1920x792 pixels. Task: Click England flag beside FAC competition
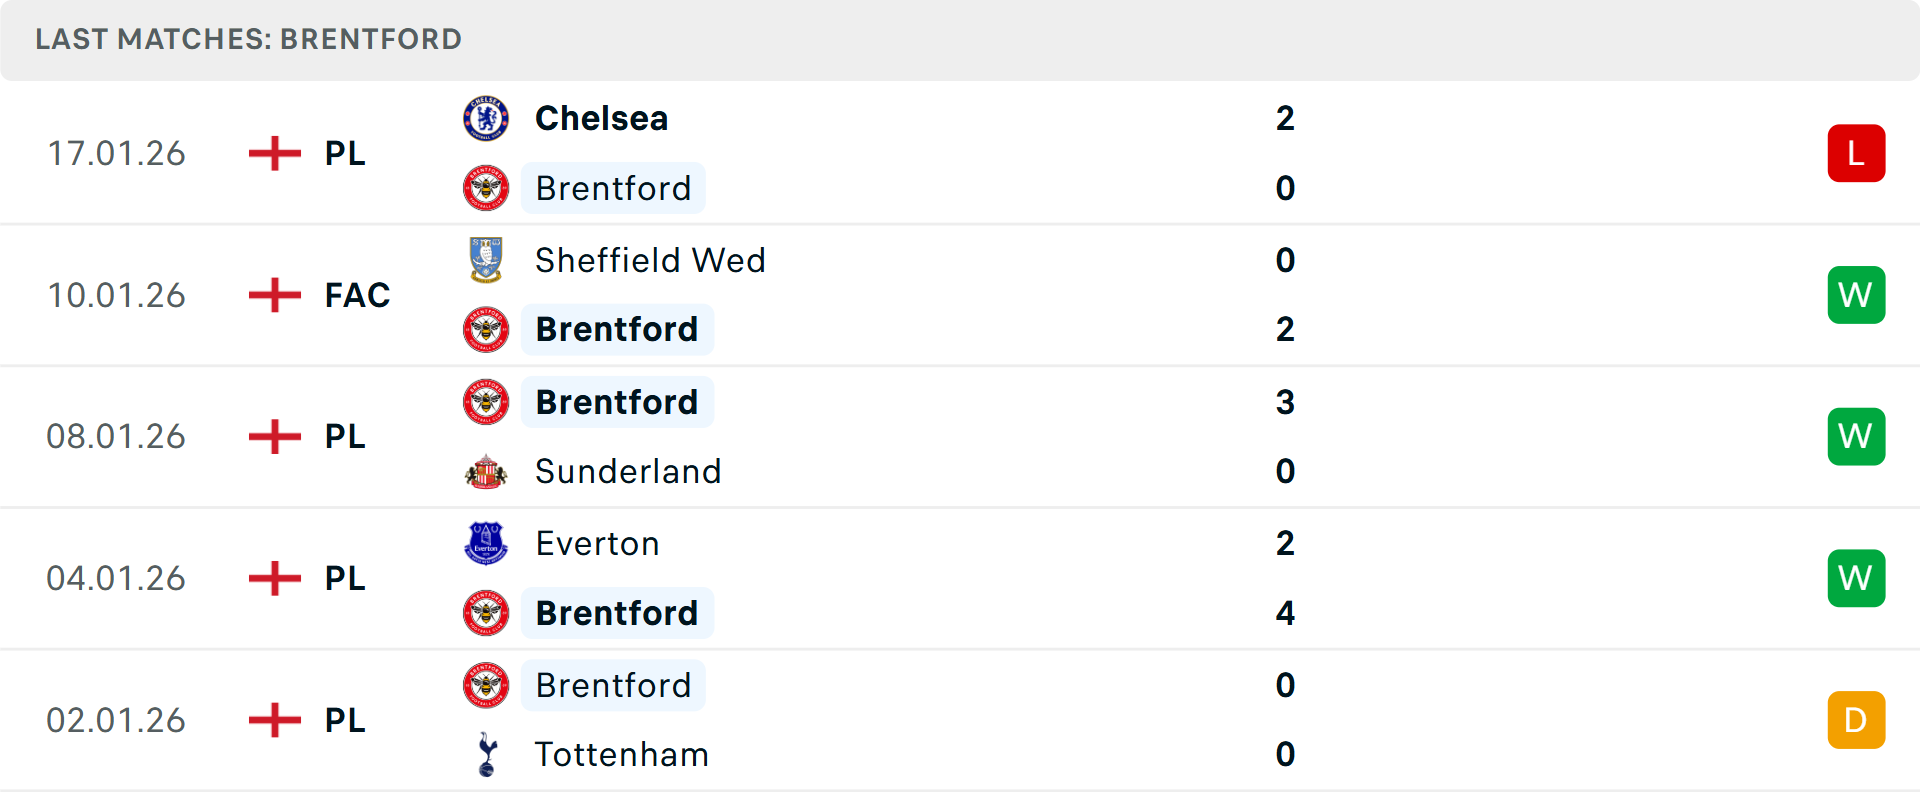(x=275, y=295)
